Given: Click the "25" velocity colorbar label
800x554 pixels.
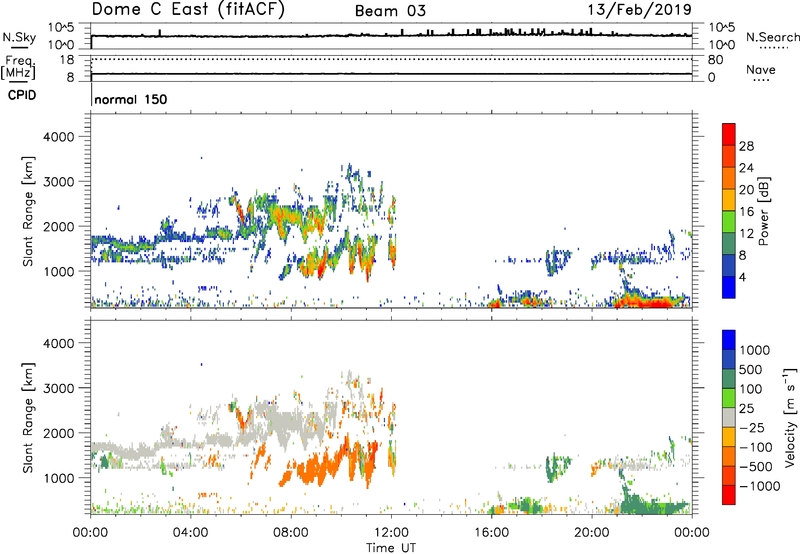Looking at the screenshot, I should point(746,409).
